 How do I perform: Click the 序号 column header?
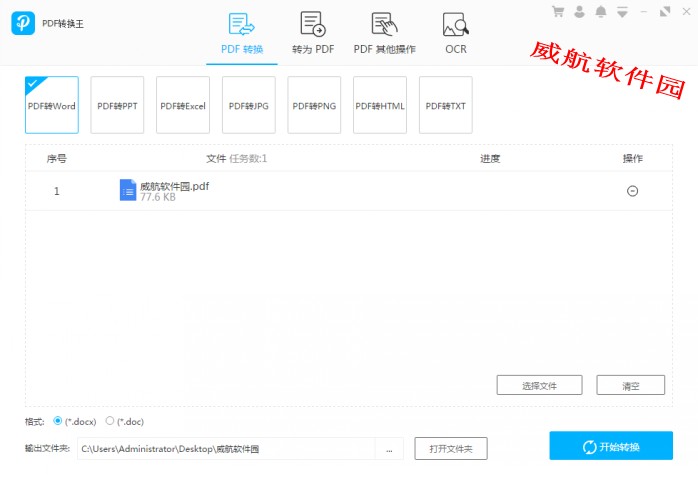click(x=57, y=158)
